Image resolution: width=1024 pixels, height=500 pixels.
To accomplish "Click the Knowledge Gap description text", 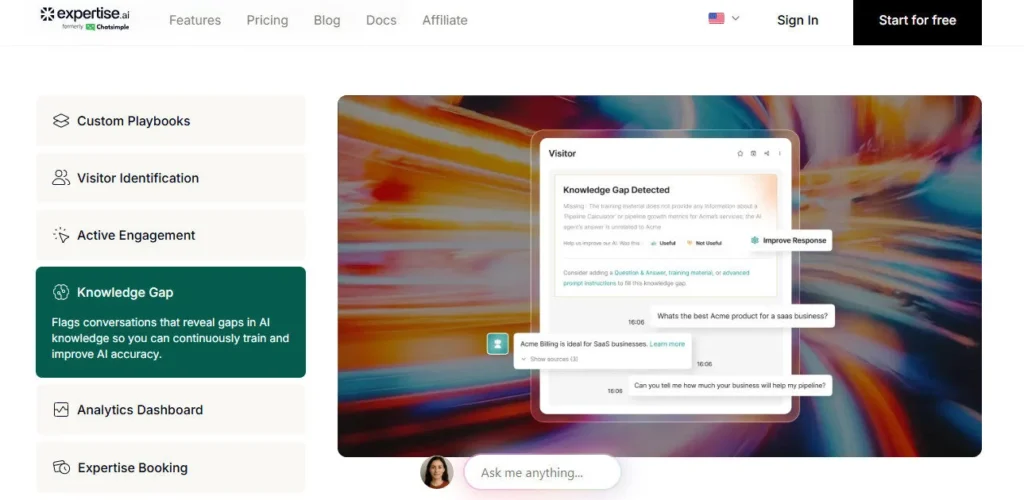I will pyautogui.click(x=170, y=338).
